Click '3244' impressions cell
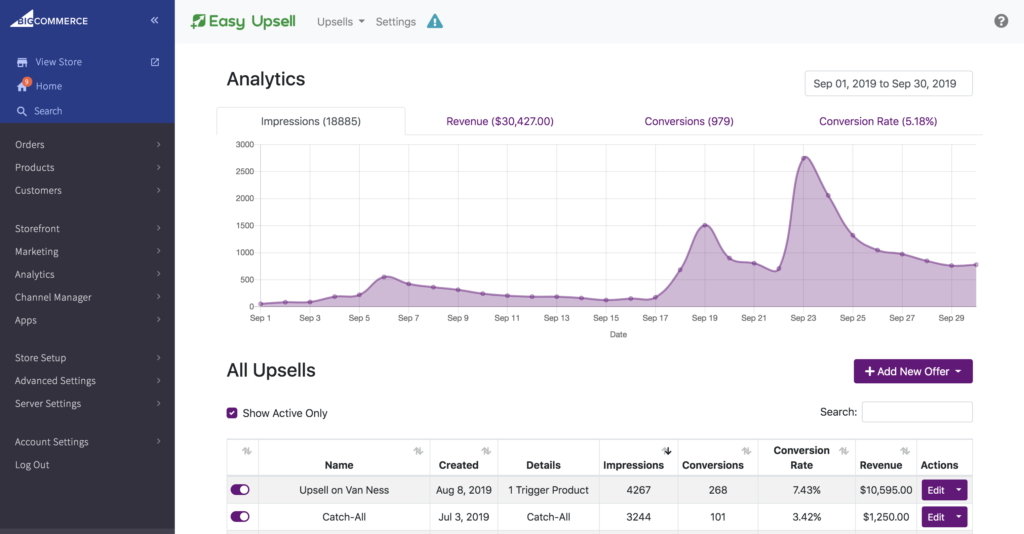Screen dimensions: 1024x534 pos(638,516)
